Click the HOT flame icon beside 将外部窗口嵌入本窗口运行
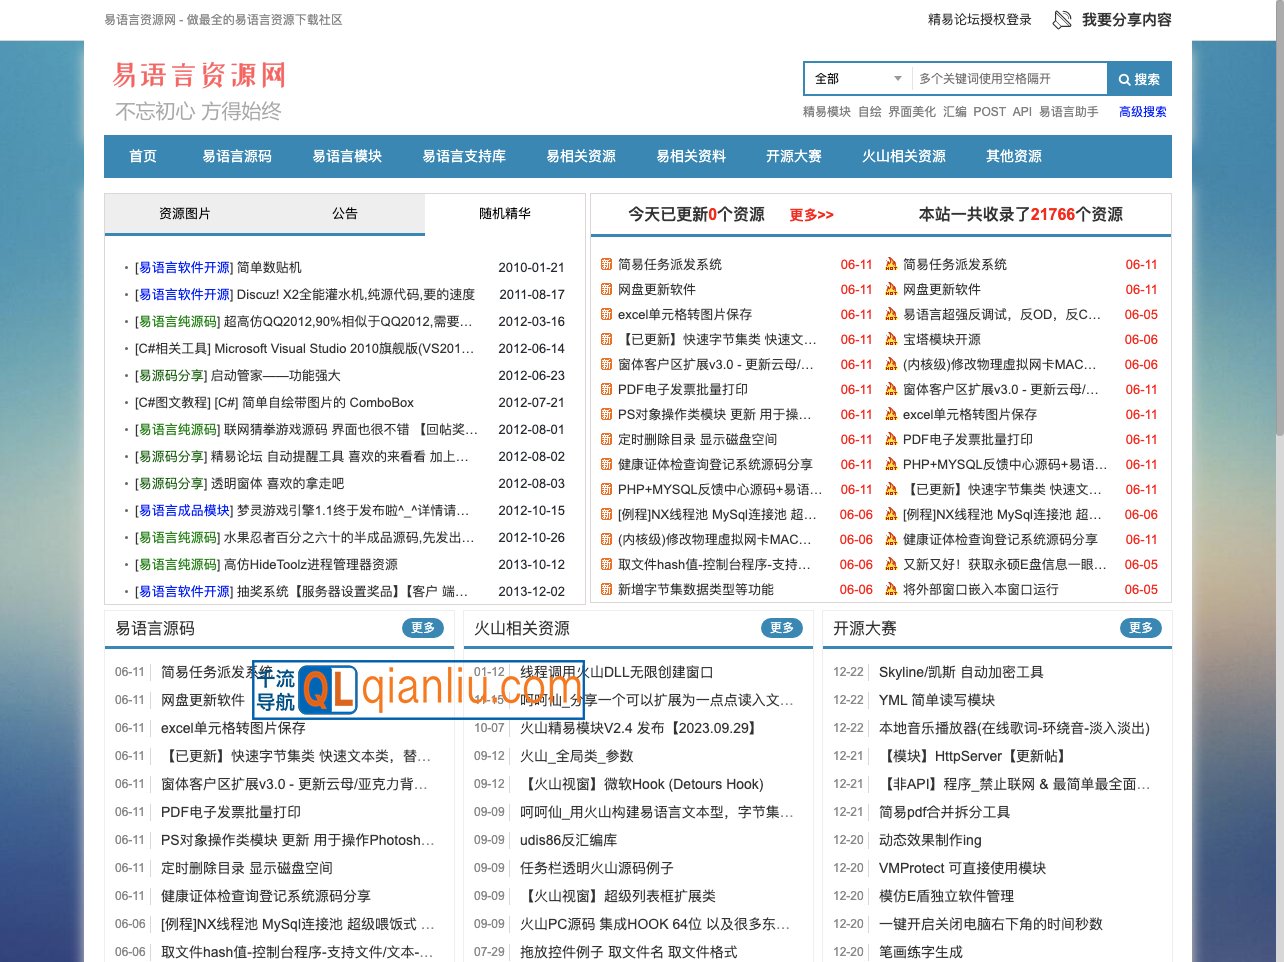This screenshot has width=1284, height=962. tap(891, 589)
